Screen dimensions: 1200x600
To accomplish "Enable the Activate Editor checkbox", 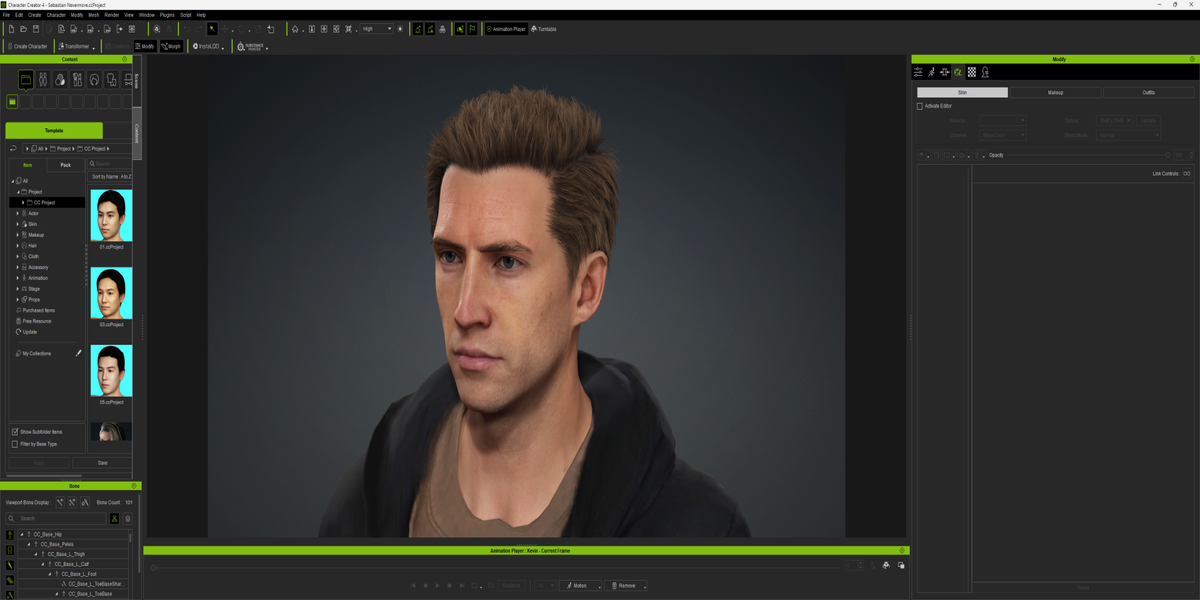I will coord(920,106).
